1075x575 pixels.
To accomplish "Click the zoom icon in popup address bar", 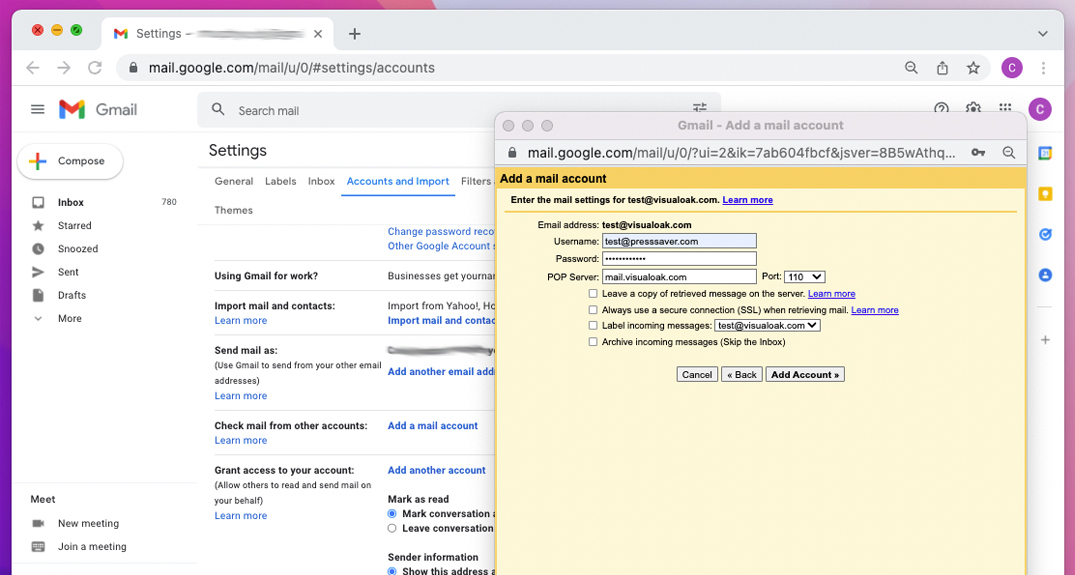I will coord(1008,153).
